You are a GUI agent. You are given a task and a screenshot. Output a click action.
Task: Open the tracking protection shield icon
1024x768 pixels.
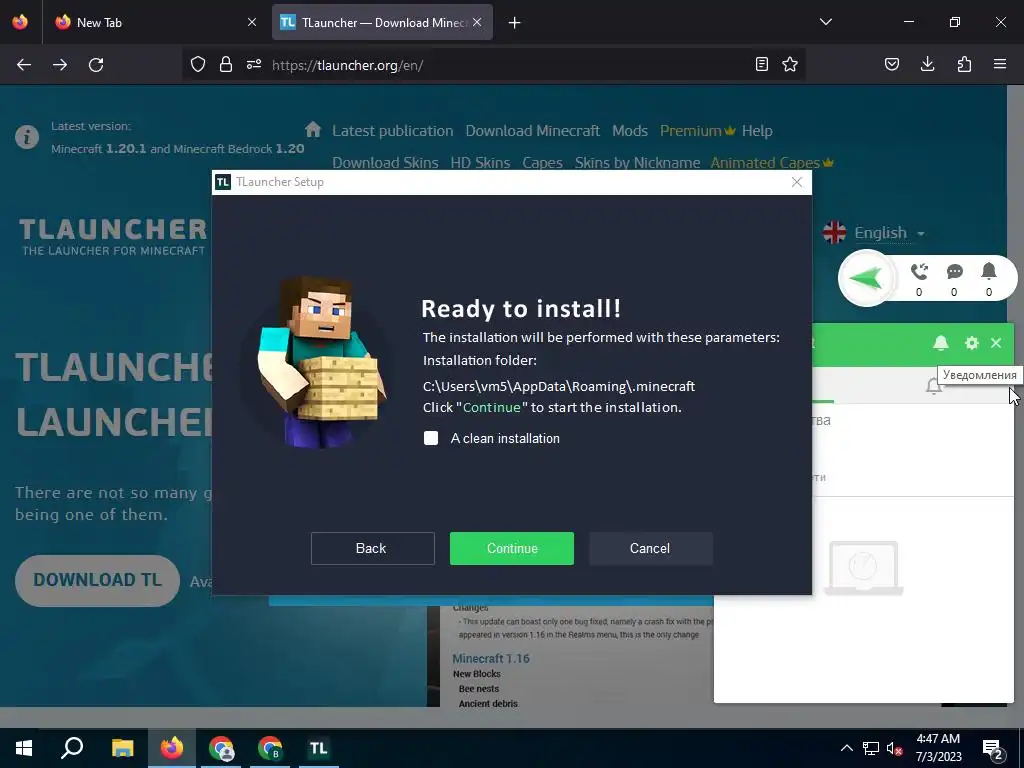(198, 64)
